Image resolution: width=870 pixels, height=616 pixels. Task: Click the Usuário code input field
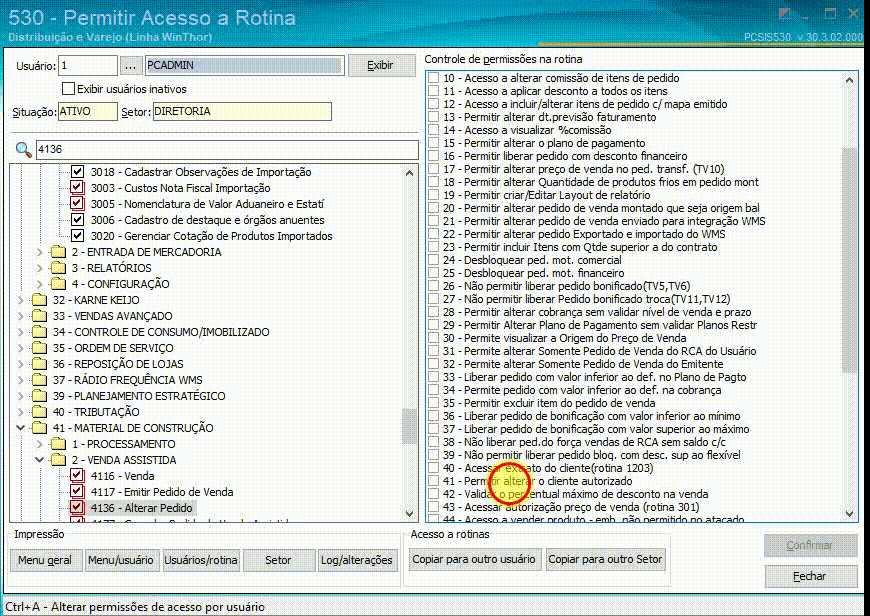pos(88,65)
